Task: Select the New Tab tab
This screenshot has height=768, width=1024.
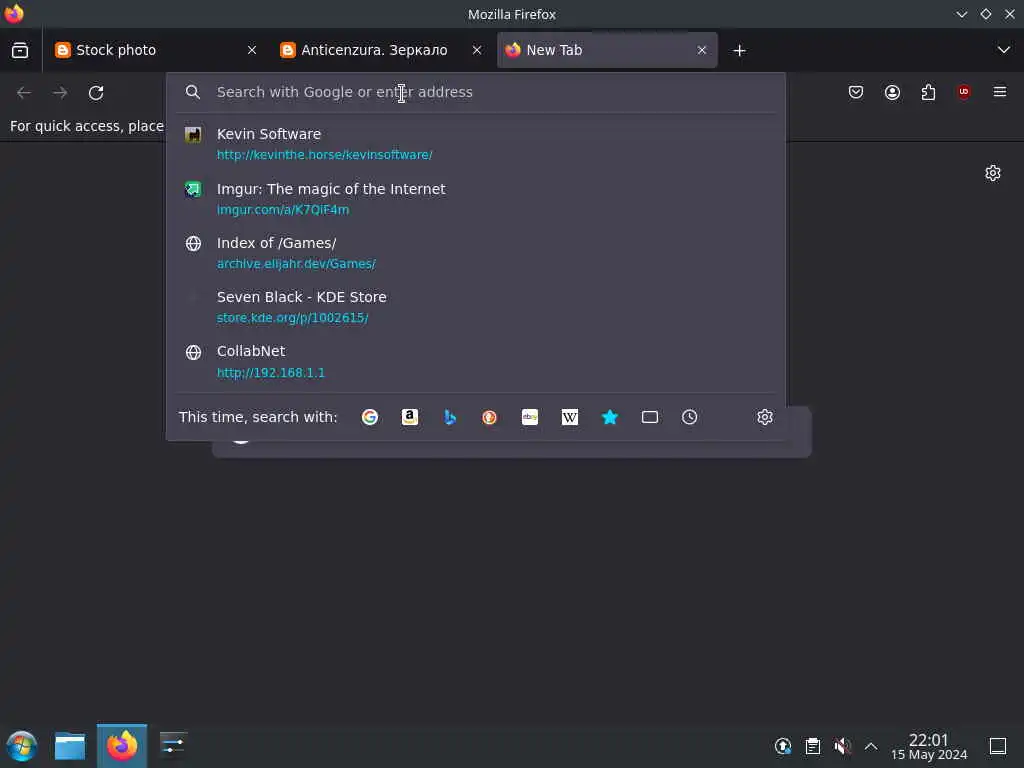Action: pyautogui.click(x=607, y=50)
